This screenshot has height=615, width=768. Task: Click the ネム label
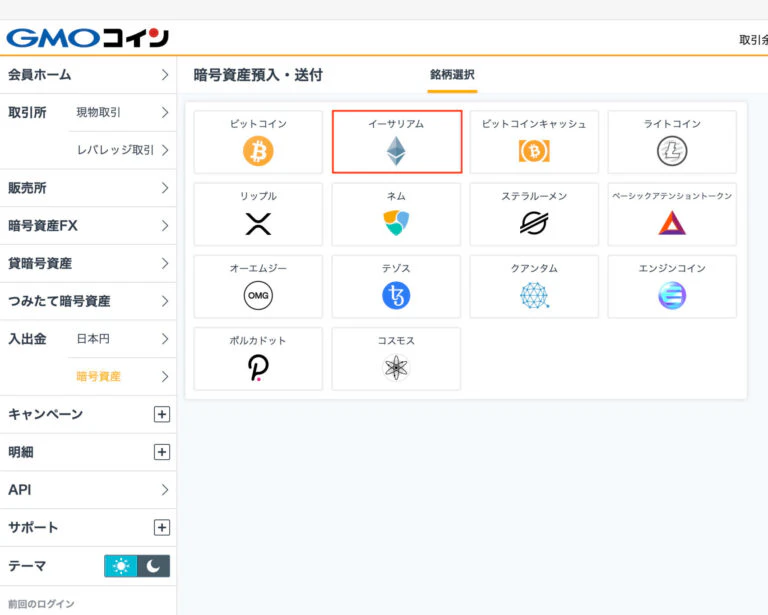click(x=396, y=196)
